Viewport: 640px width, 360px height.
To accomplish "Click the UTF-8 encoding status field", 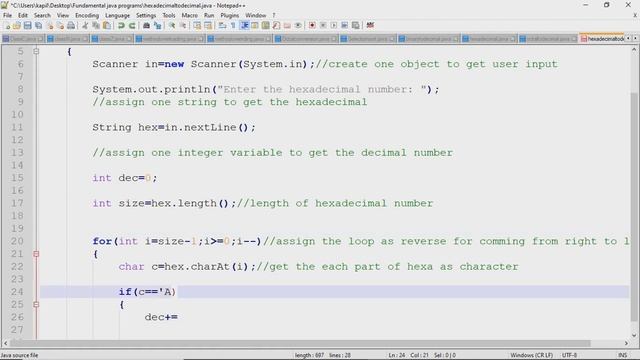I will click(x=569, y=355).
